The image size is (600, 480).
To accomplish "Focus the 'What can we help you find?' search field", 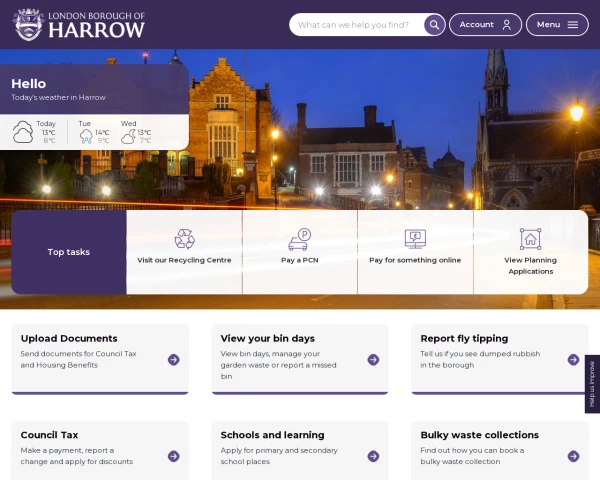I will (x=357, y=25).
